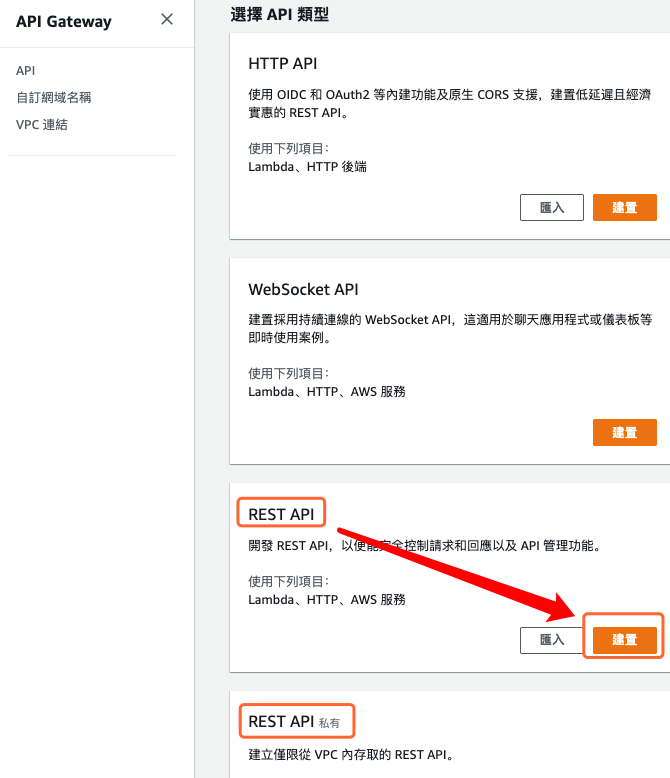Click the highlighted REST API heading
This screenshot has height=778, width=670.
tap(281, 514)
